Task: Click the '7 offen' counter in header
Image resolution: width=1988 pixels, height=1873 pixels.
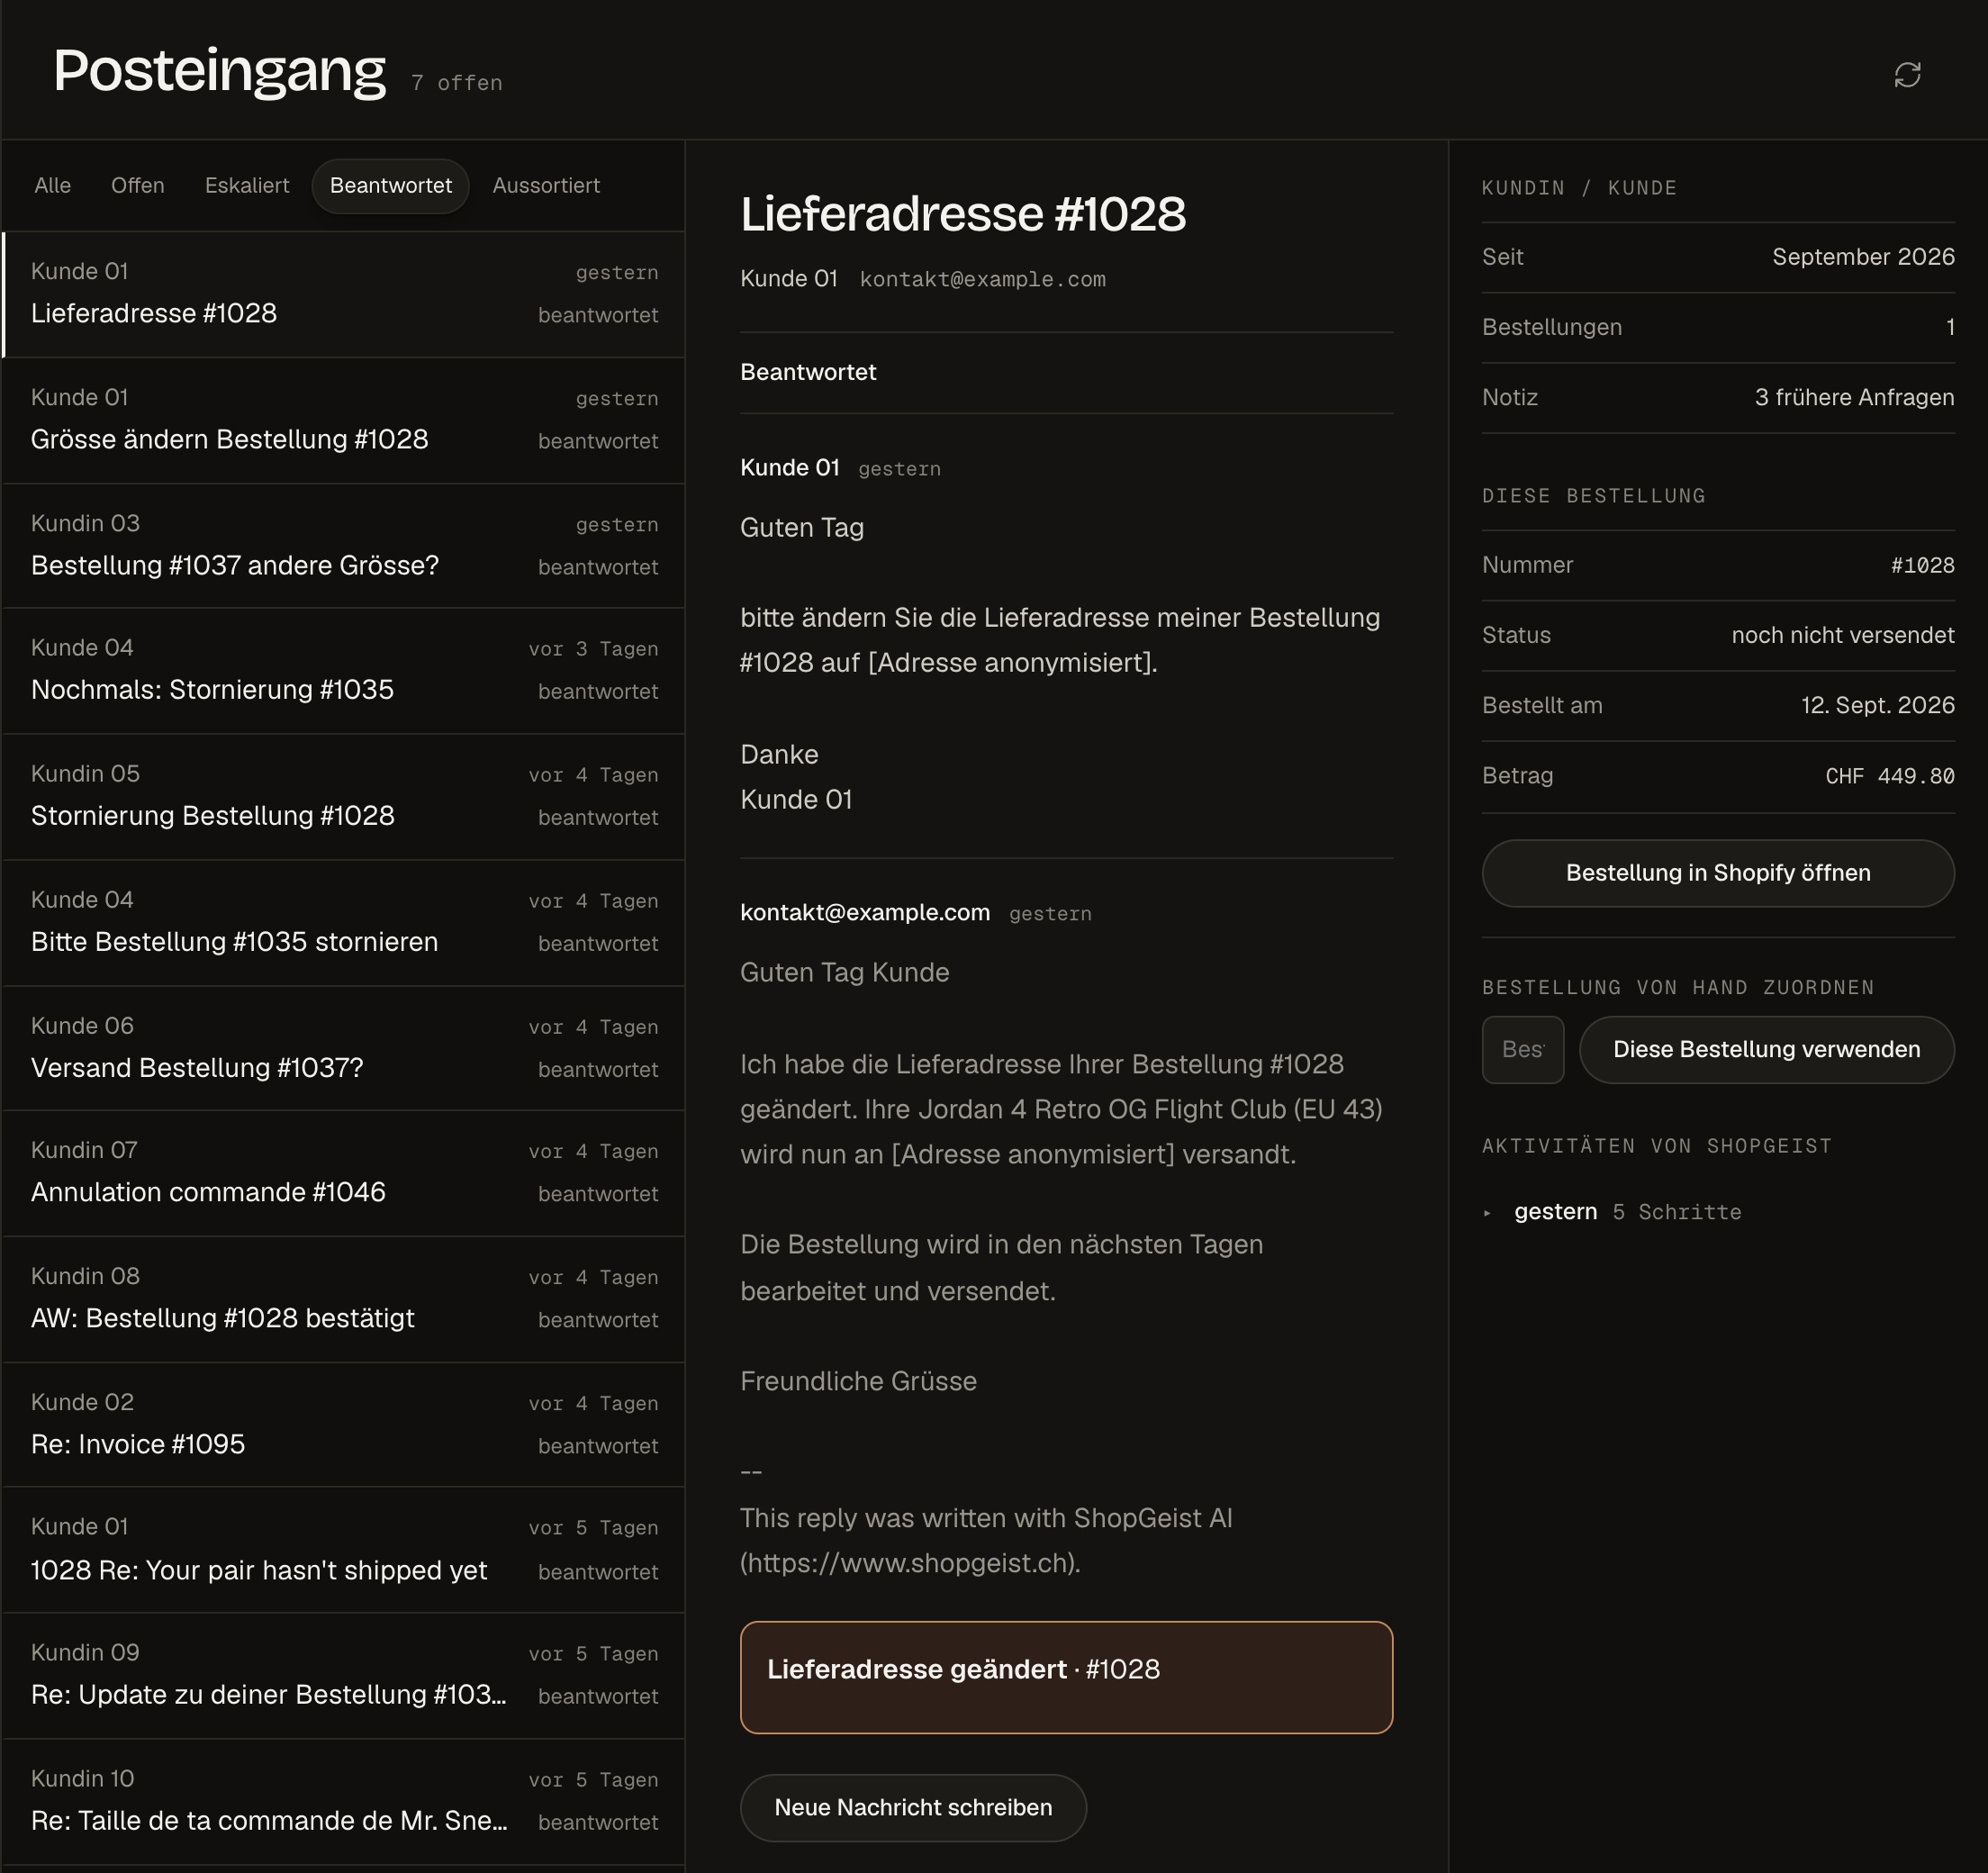Action: pyautogui.click(x=457, y=83)
